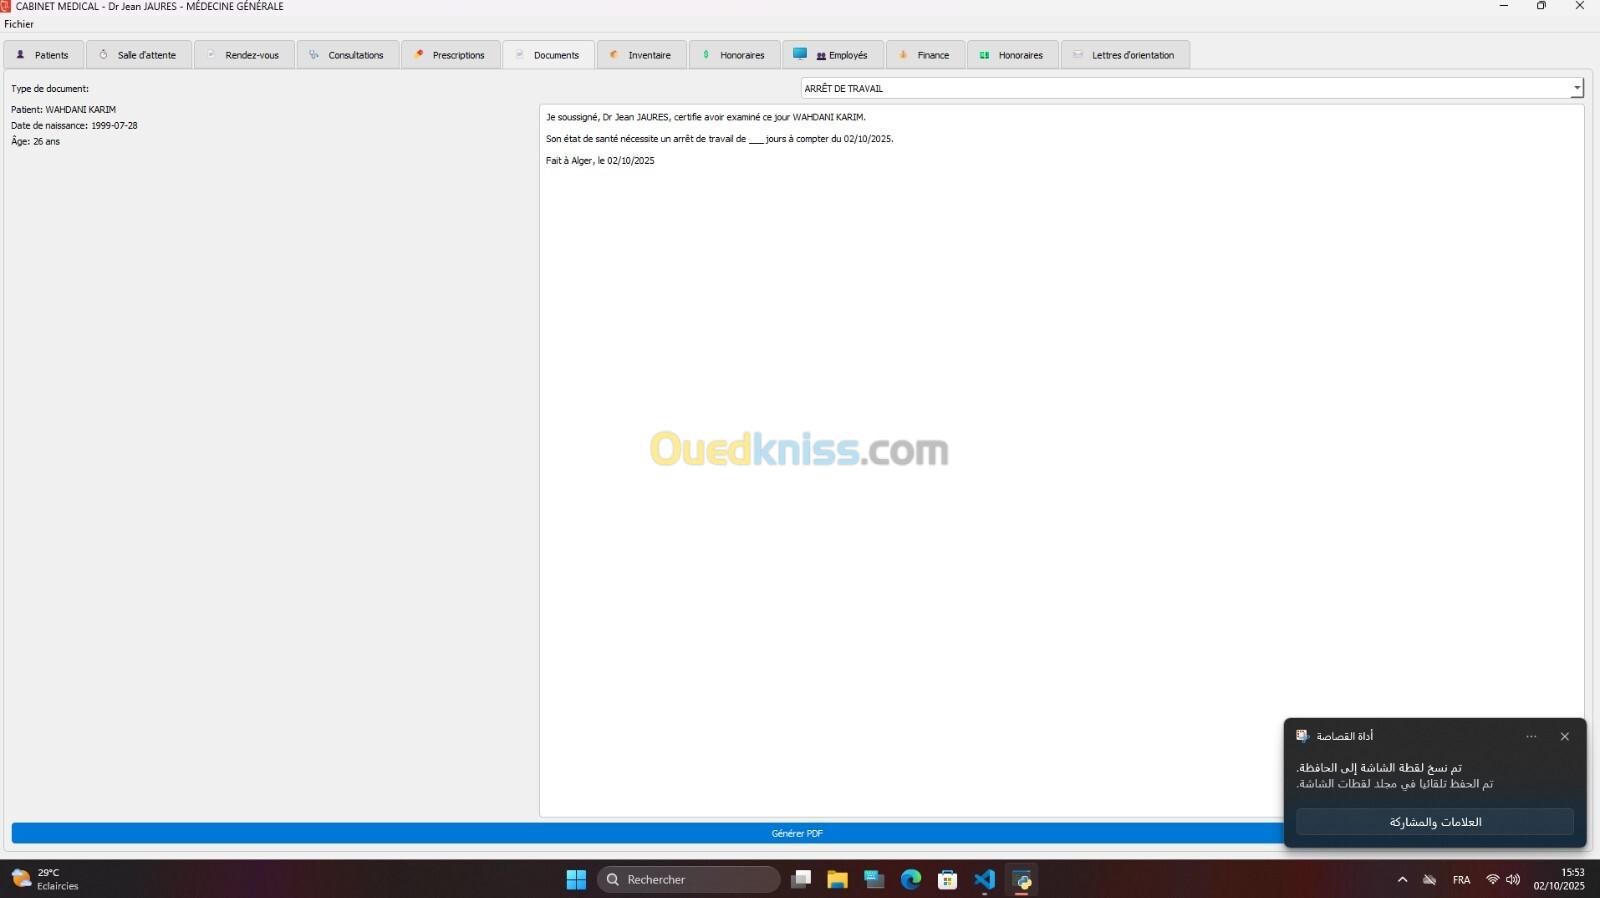
Task: Launch Microsoft Edge from the taskbar
Action: point(911,880)
